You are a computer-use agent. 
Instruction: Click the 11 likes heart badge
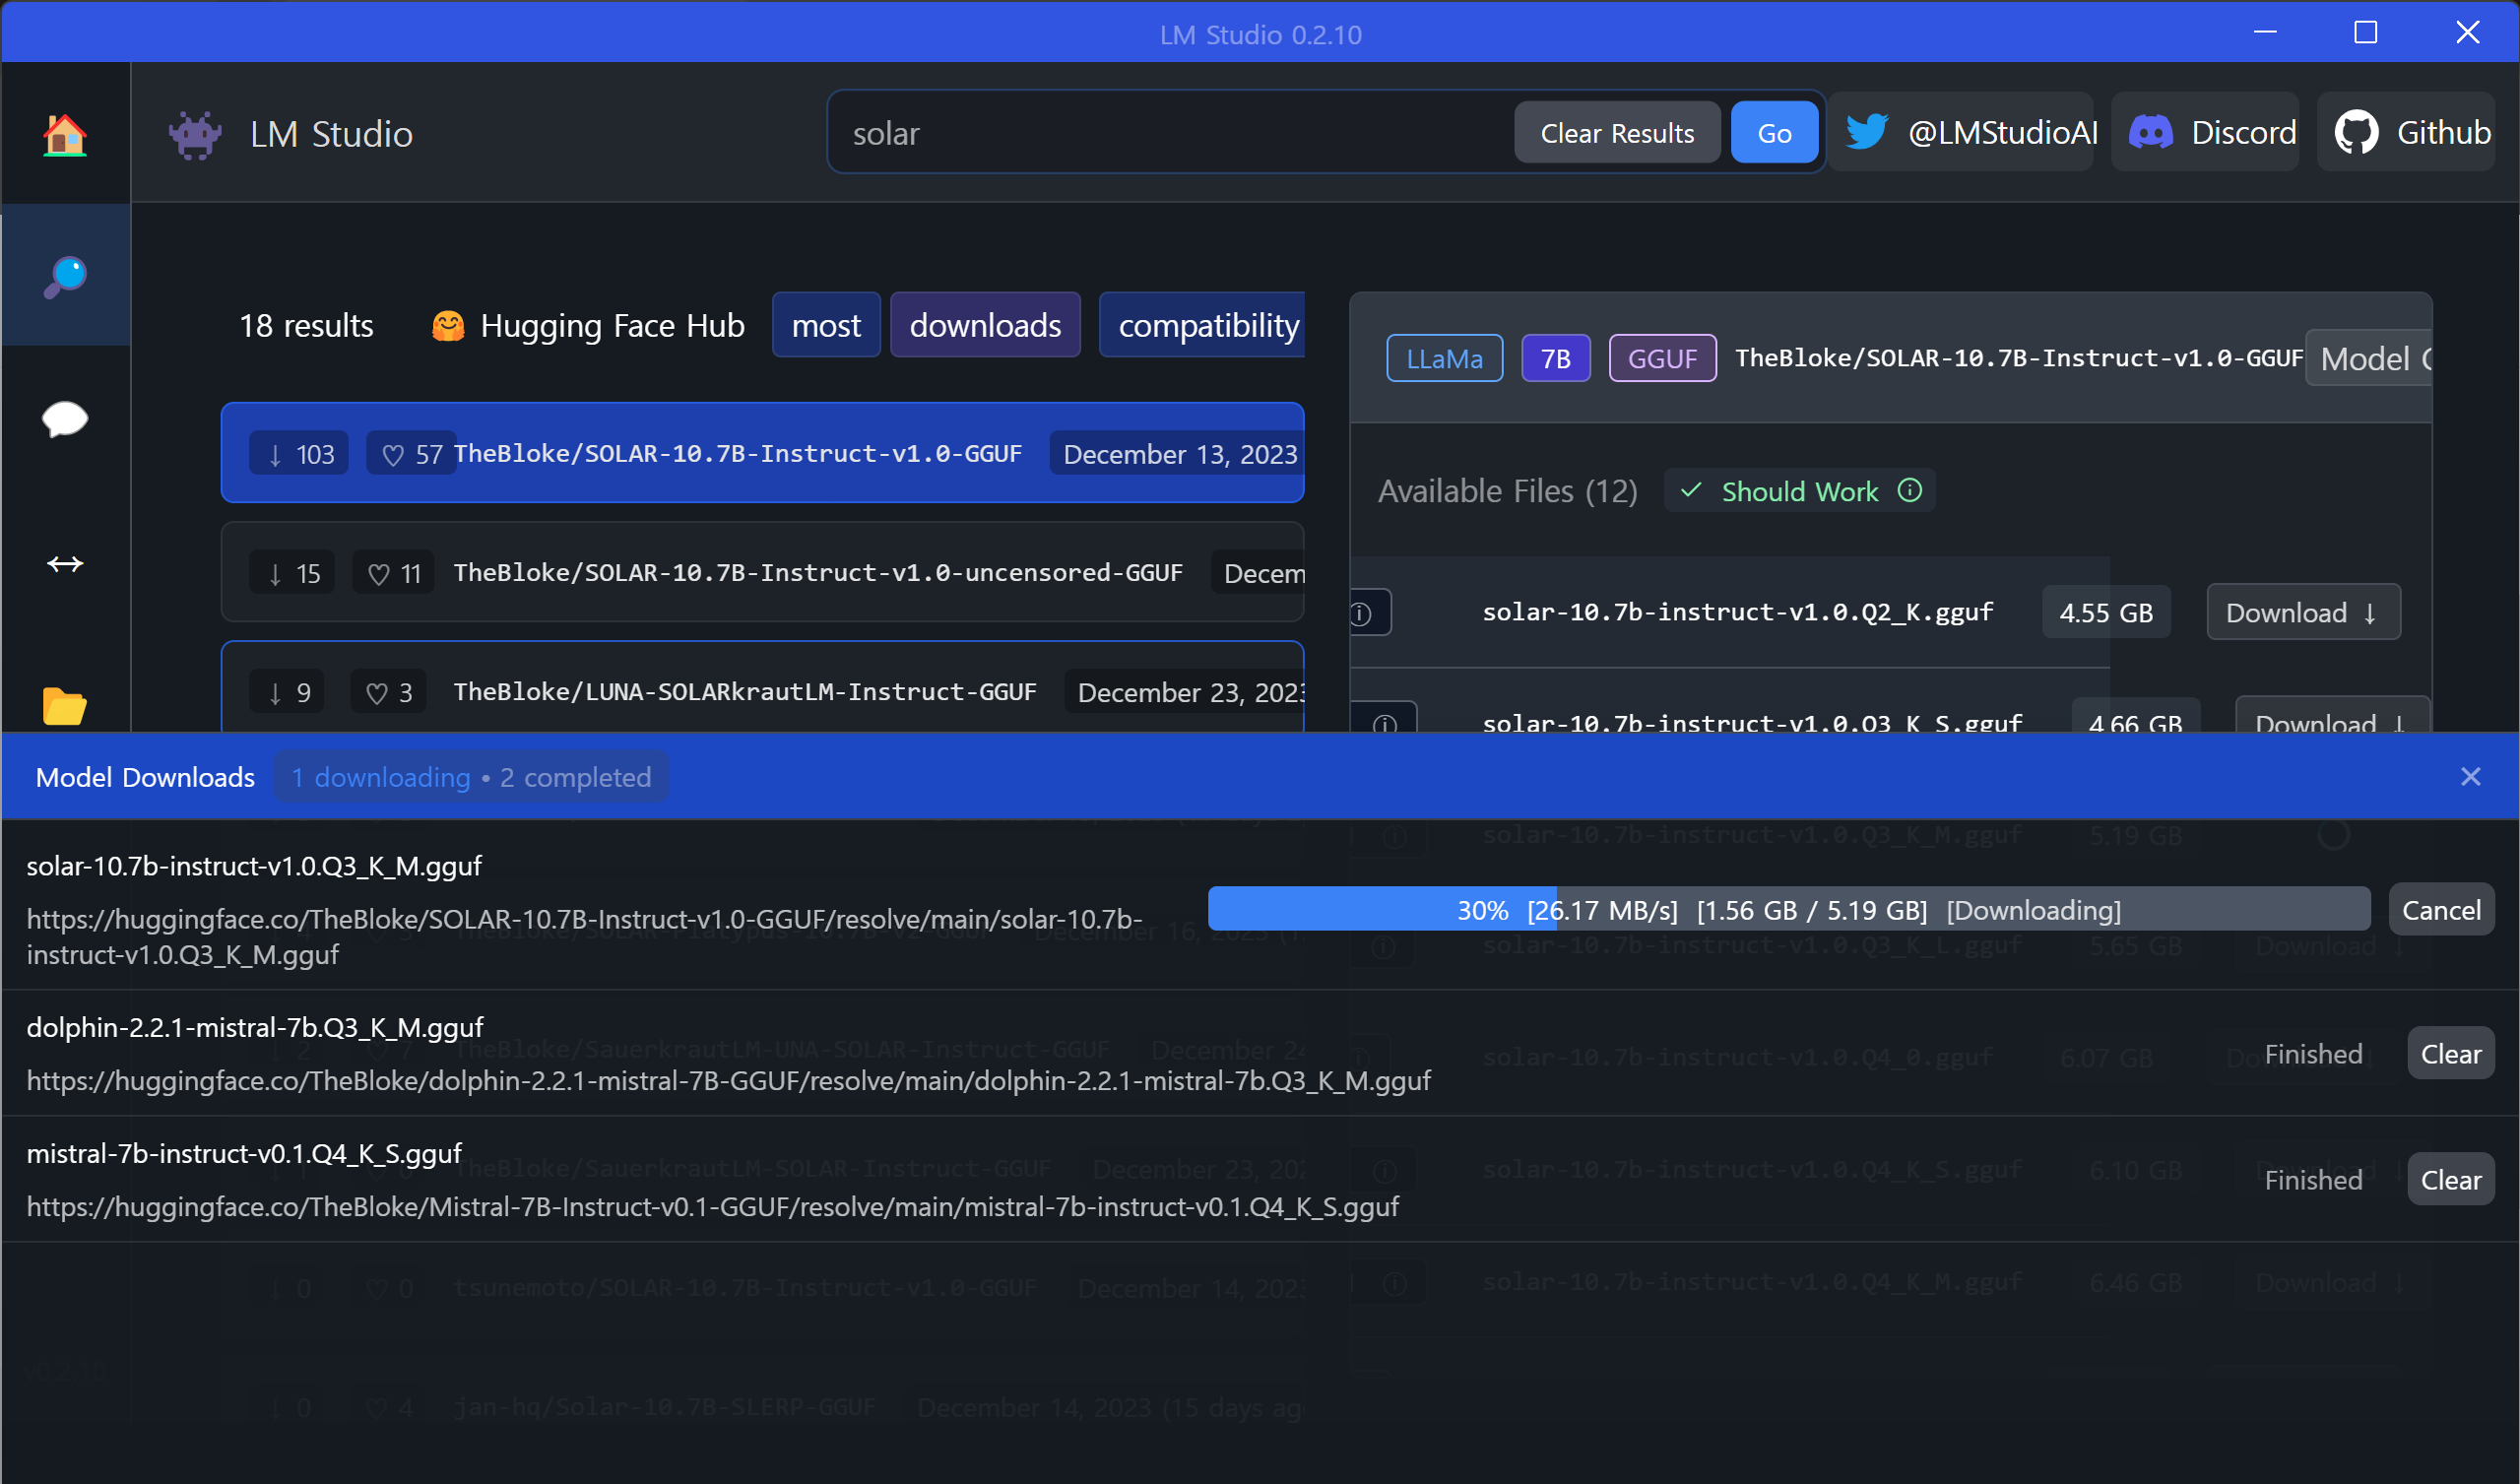coord(394,573)
